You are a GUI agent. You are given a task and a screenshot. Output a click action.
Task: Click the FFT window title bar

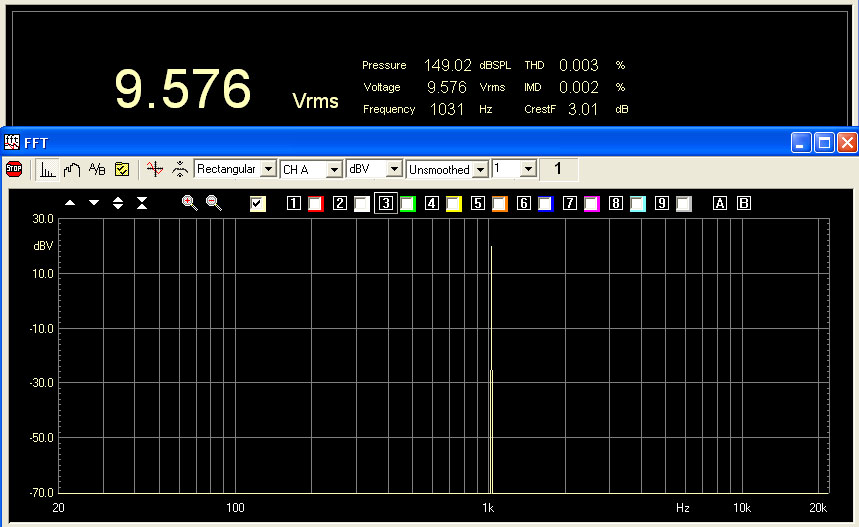pyautogui.click(x=400, y=143)
